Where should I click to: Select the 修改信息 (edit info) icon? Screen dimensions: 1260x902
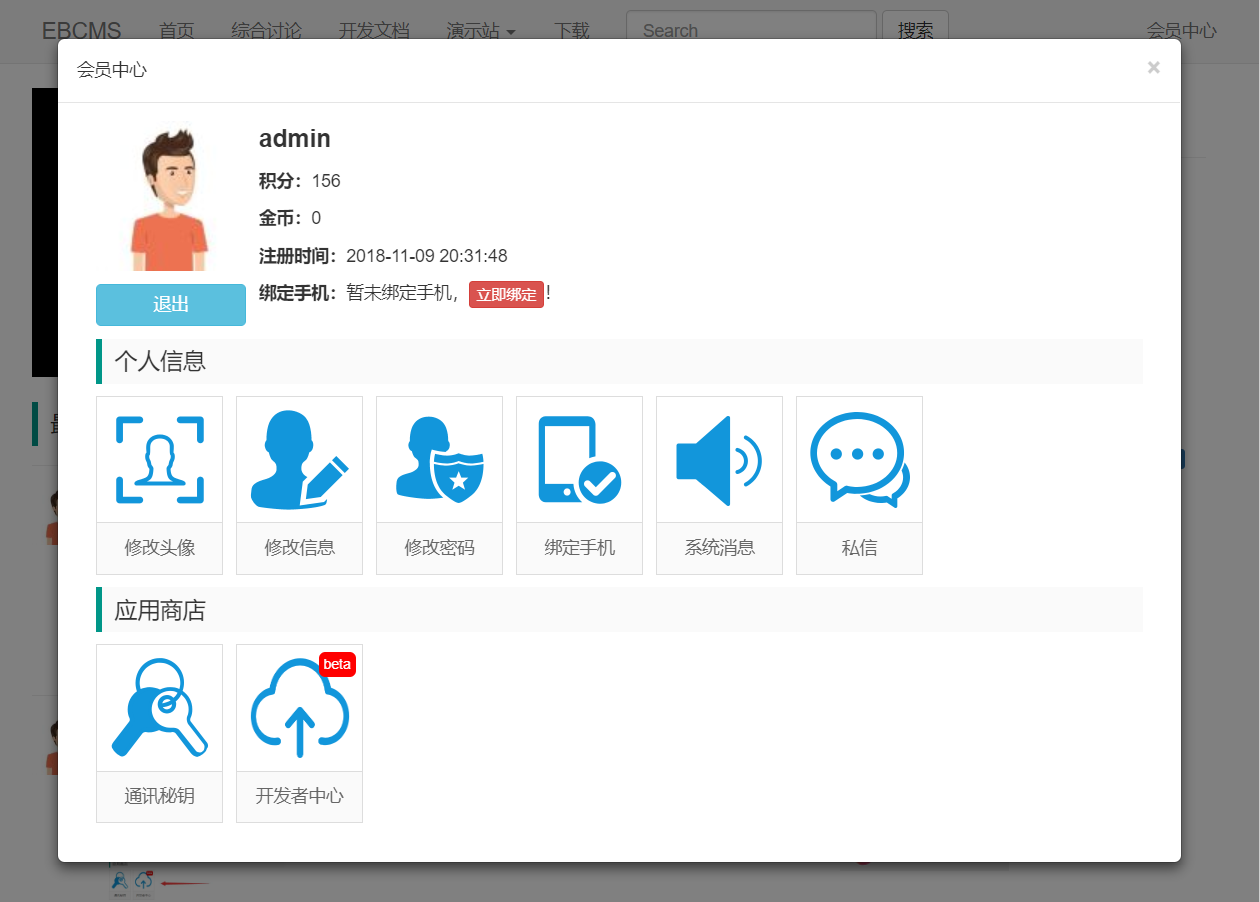coord(299,459)
